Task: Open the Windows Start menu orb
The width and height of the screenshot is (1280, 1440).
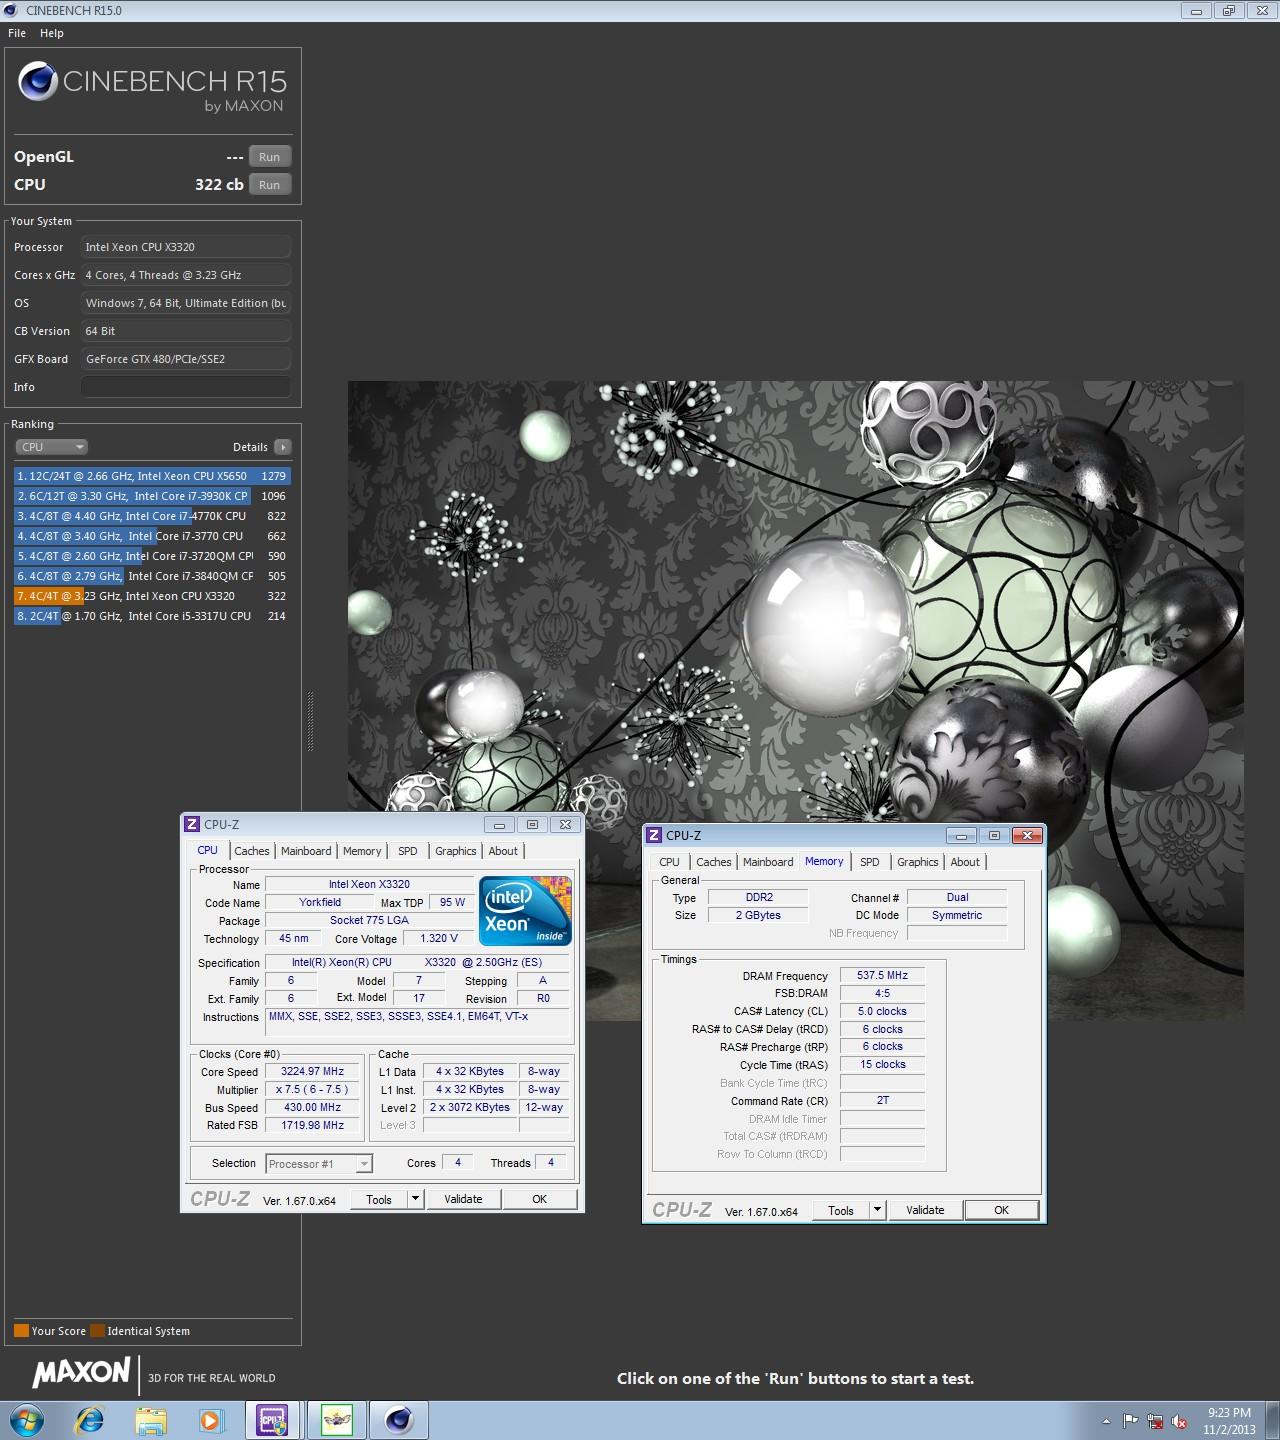Action: [x=27, y=1420]
